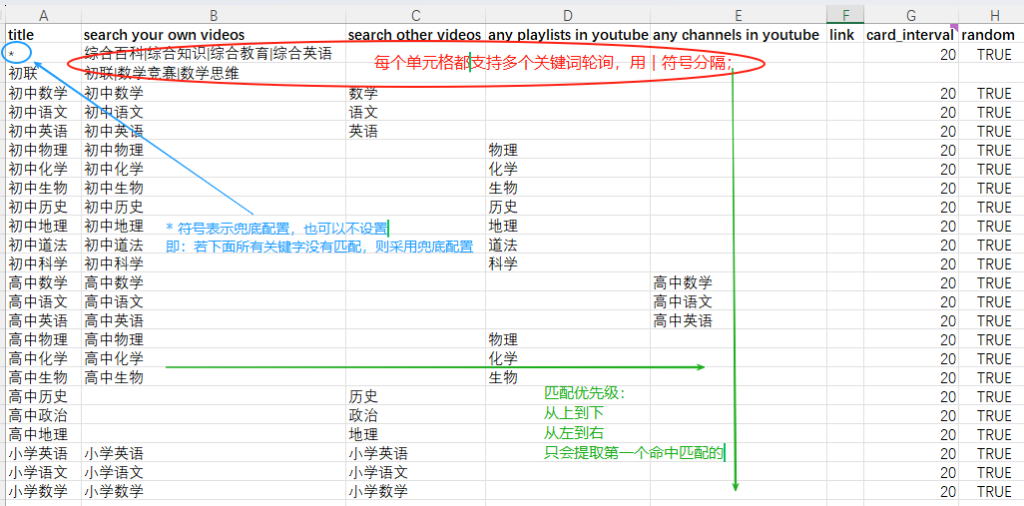
Task: Select the highlighted column F header
Action: pos(845,15)
